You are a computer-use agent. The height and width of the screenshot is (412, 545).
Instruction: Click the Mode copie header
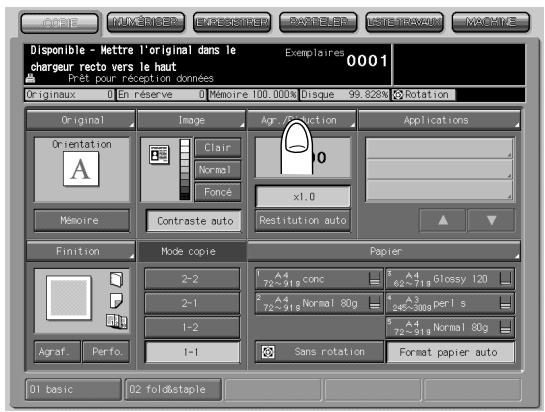click(x=192, y=251)
